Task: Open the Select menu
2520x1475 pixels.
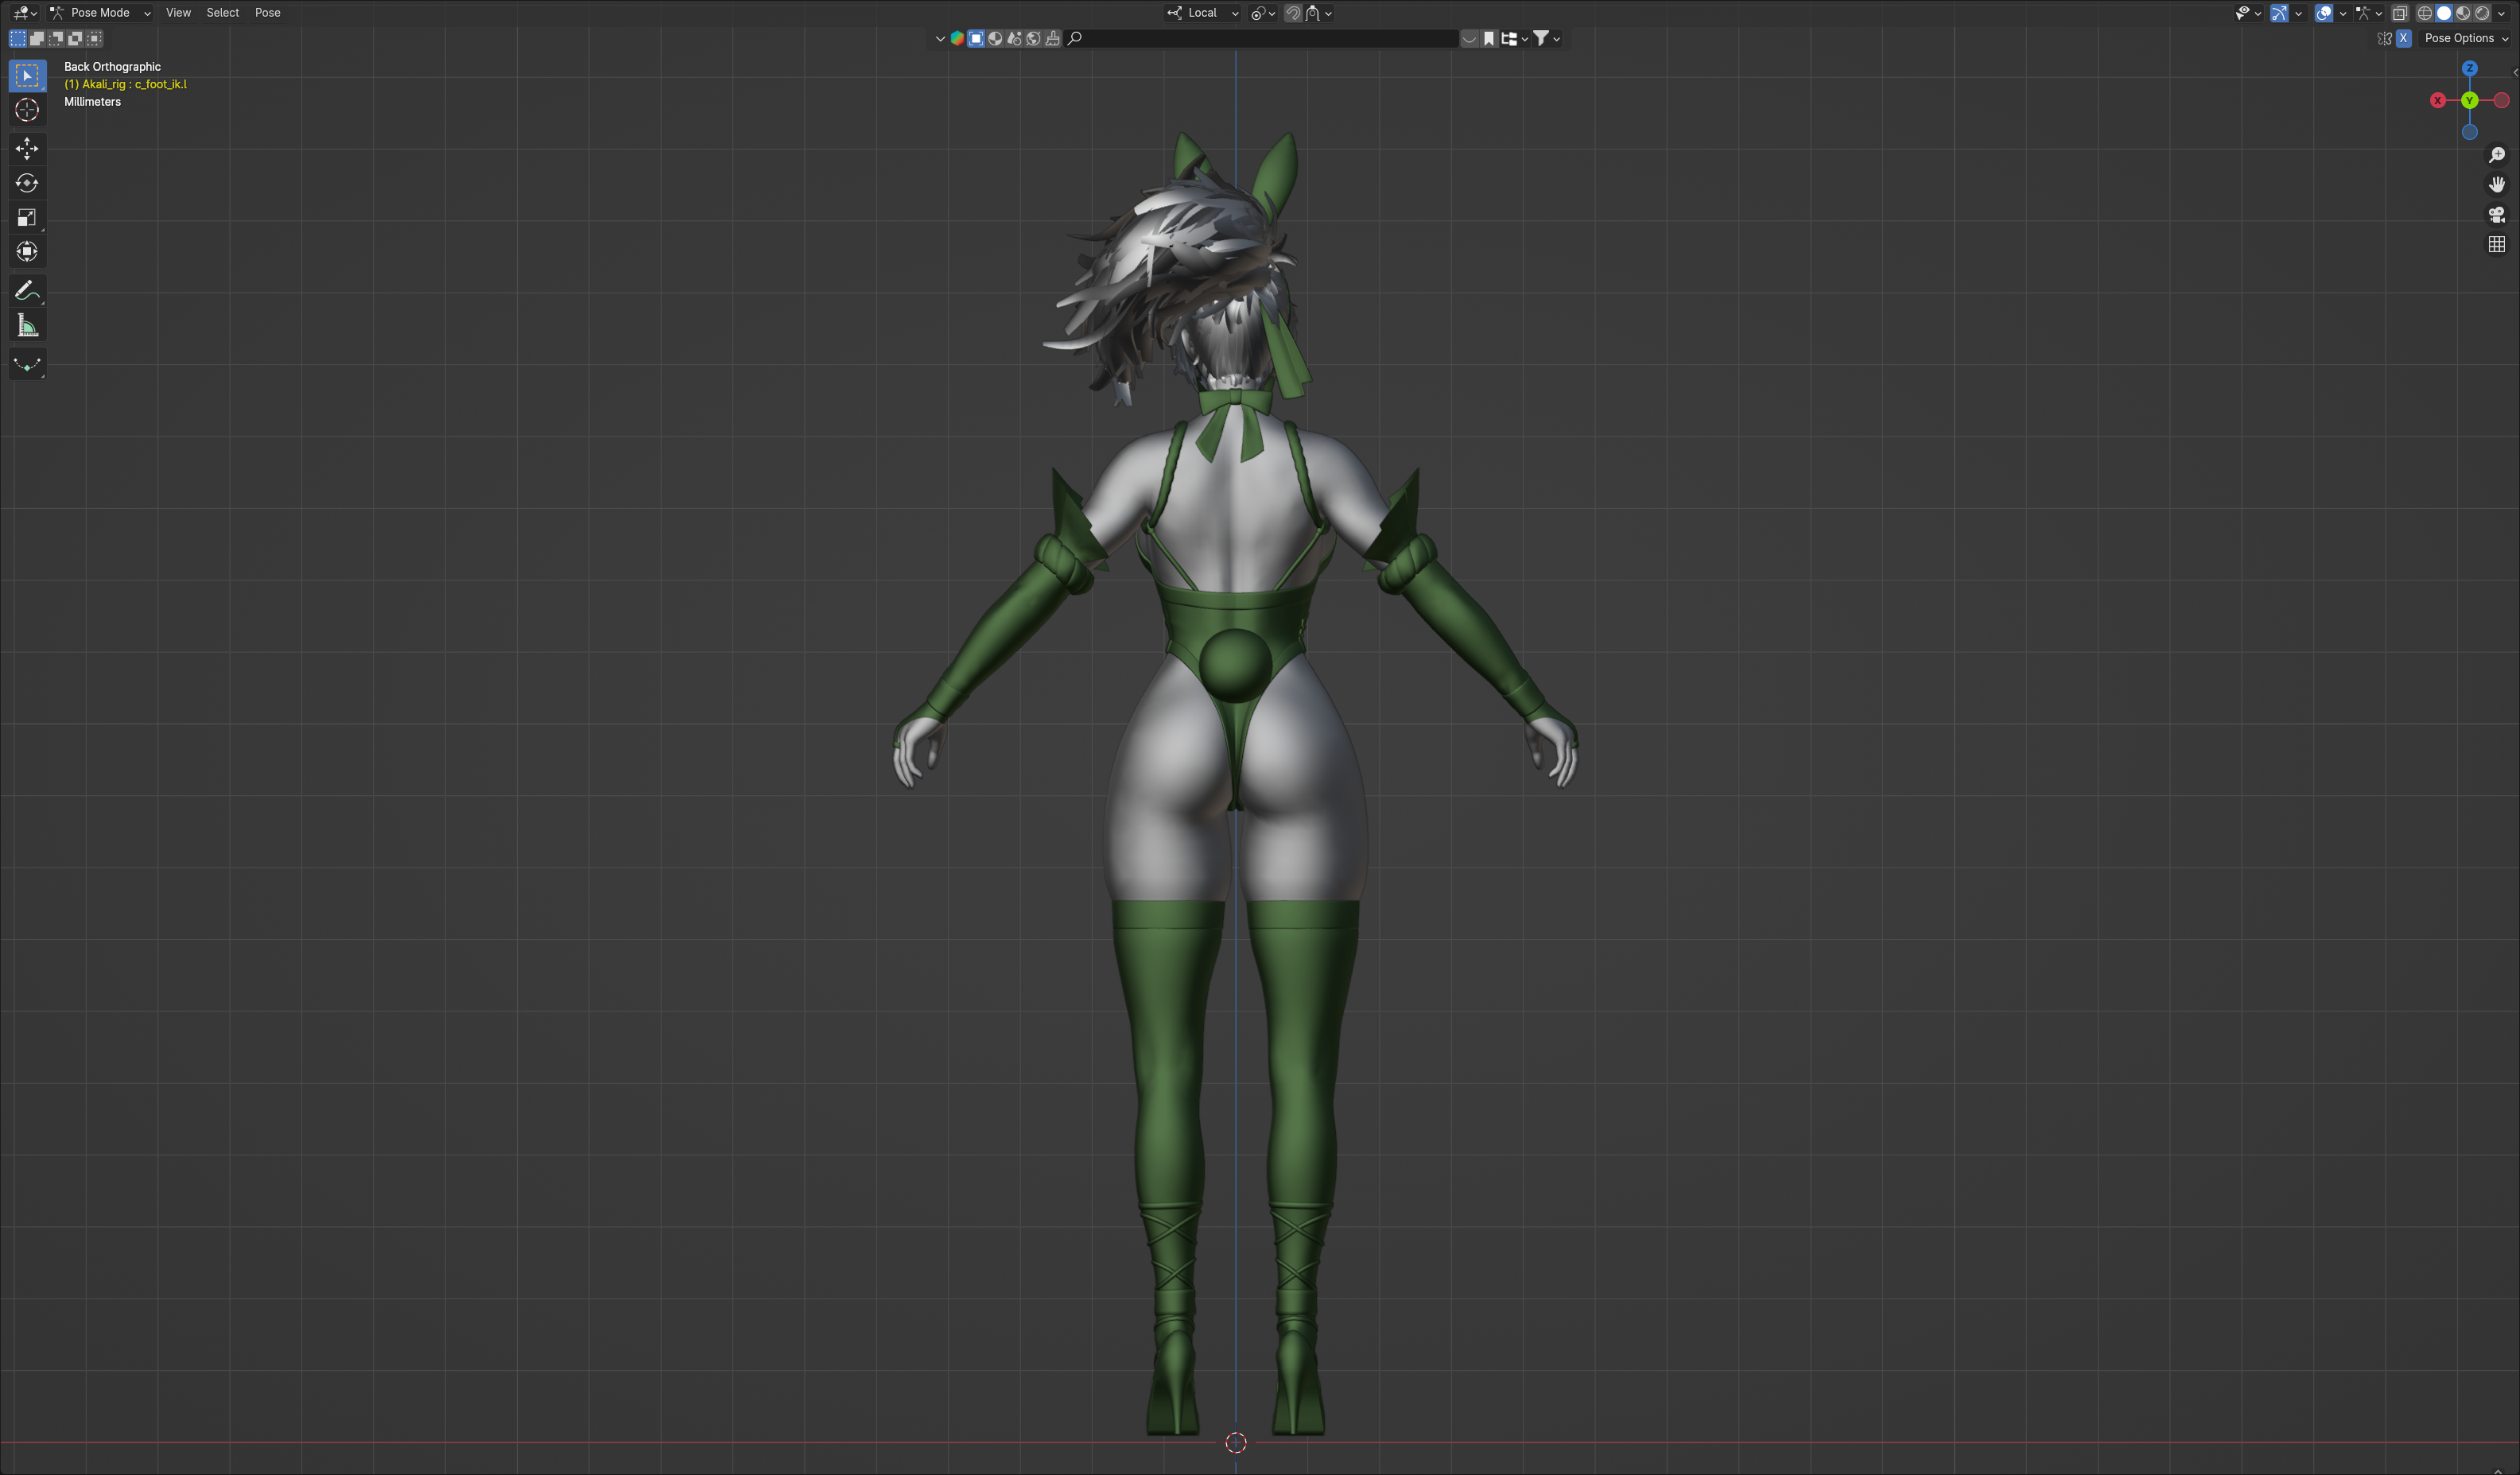Action: click(223, 13)
